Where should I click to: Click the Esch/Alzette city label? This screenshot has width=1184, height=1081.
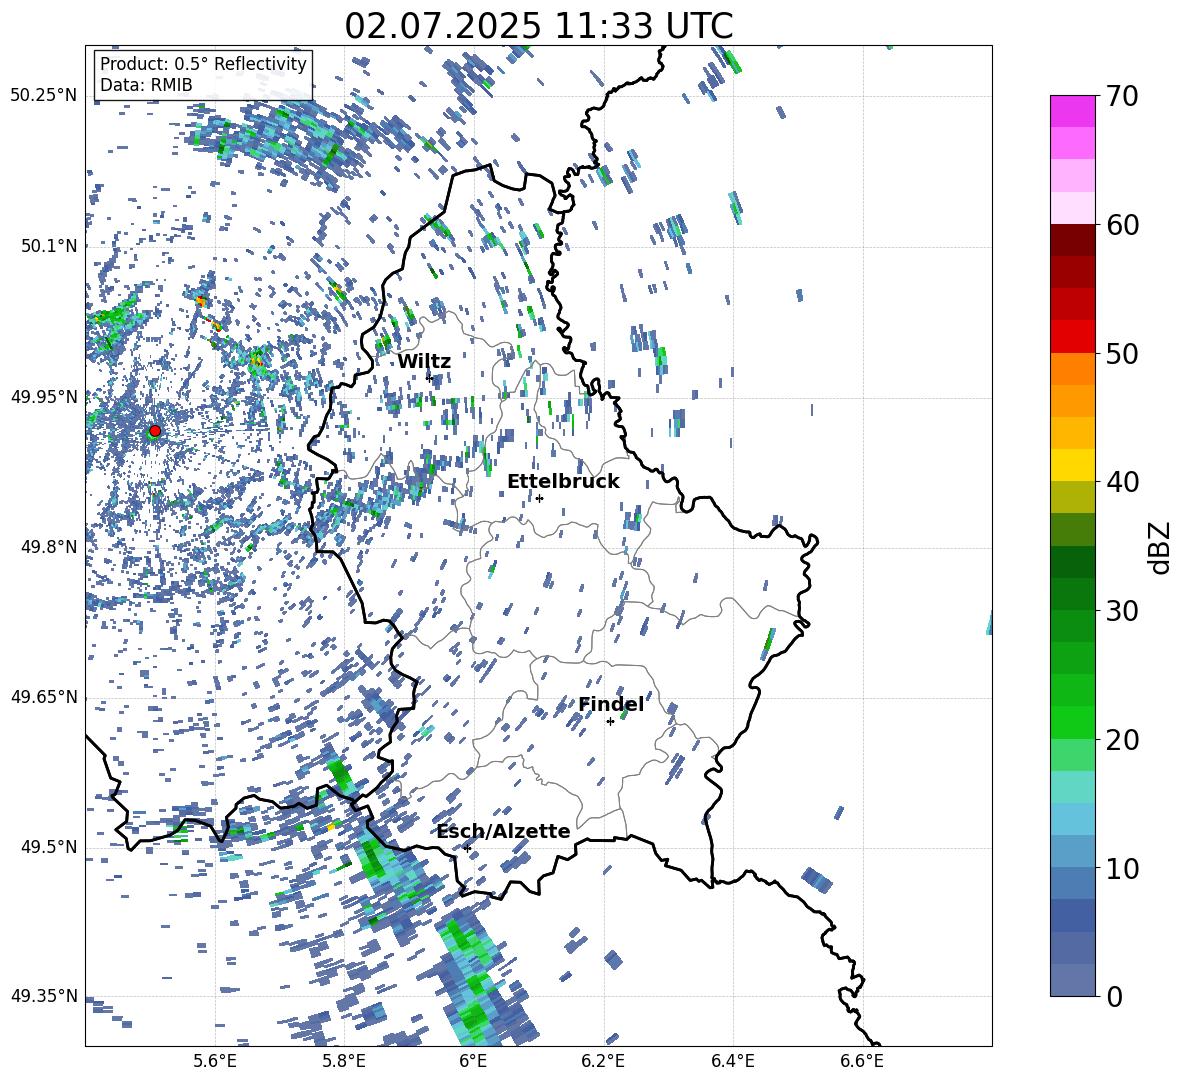pyautogui.click(x=504, y=831)
